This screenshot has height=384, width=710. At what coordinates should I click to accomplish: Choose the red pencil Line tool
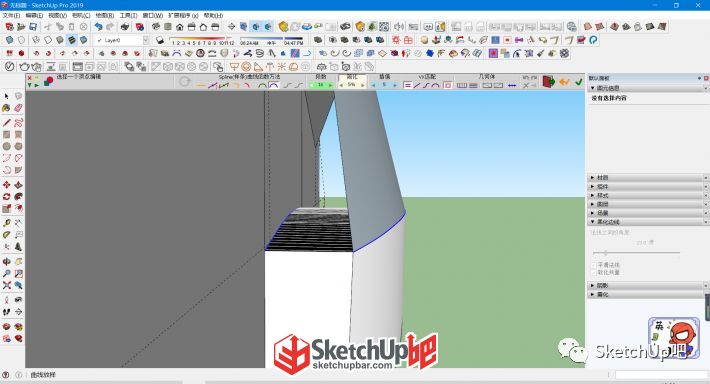[x=6, y=123]
